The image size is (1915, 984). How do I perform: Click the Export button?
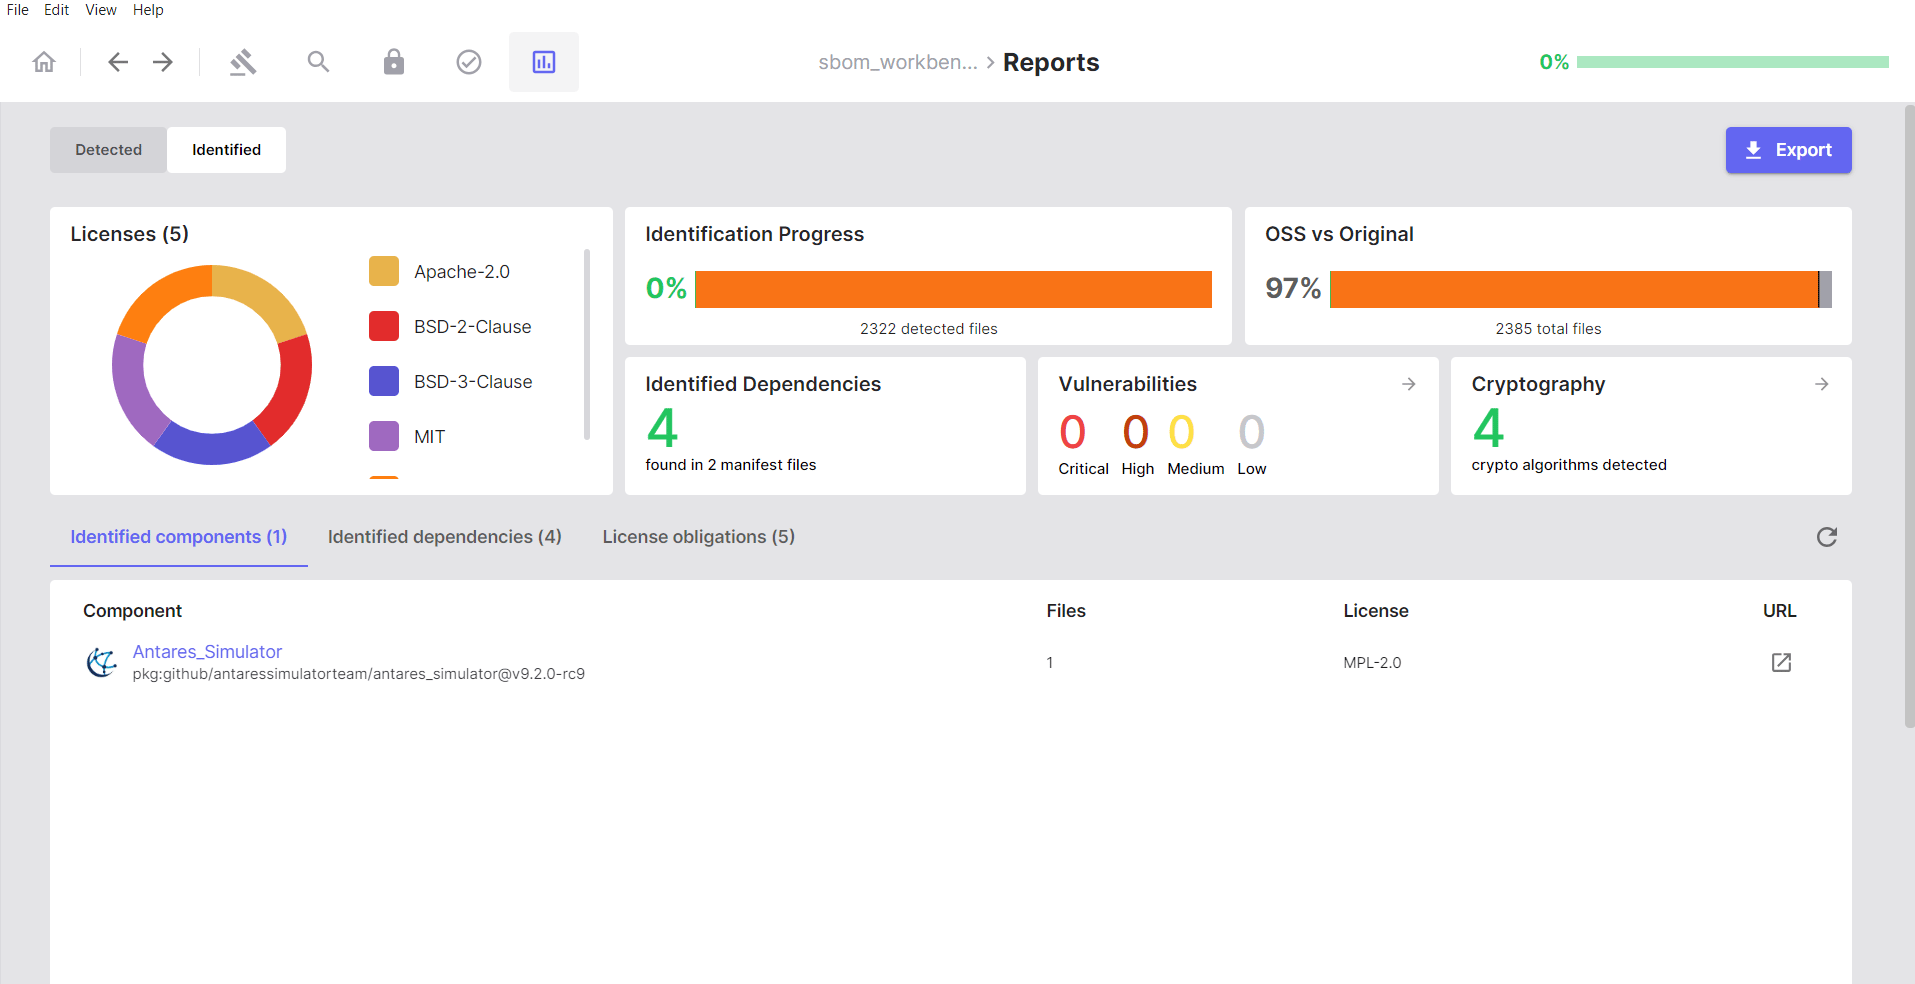point(1788,150)
